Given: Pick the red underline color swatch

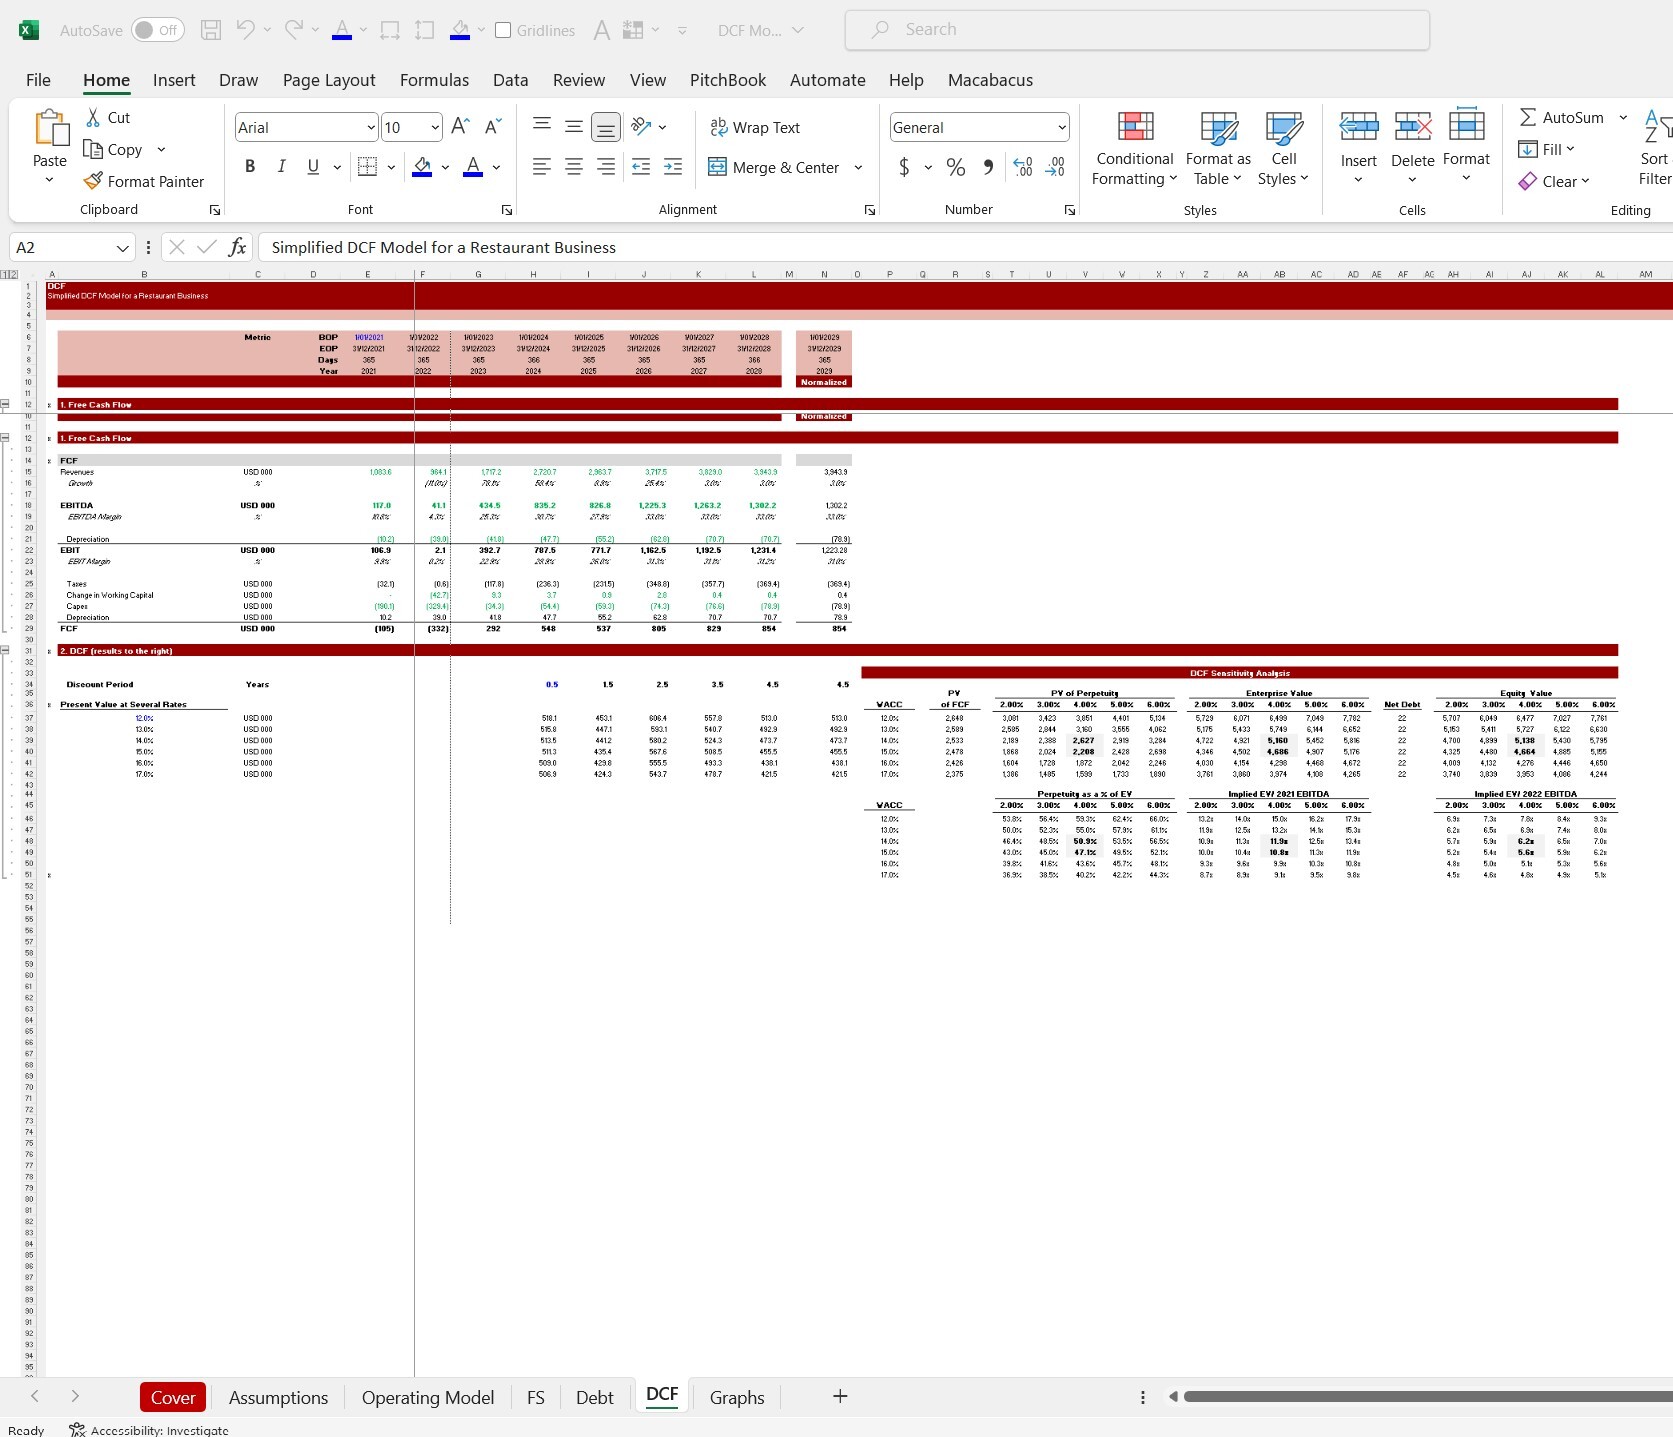Looking at the screenshot, I should pos(473,174).
